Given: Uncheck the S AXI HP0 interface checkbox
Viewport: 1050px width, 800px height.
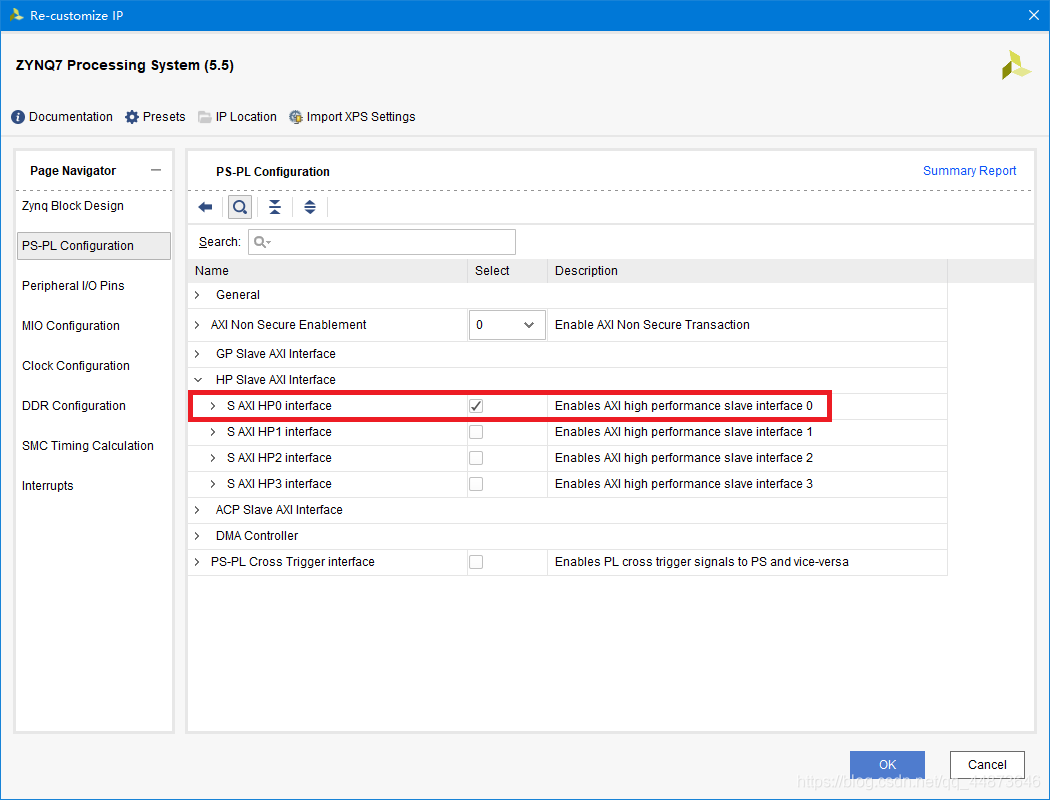Looking at the screenshot, I should coord(476,406).
